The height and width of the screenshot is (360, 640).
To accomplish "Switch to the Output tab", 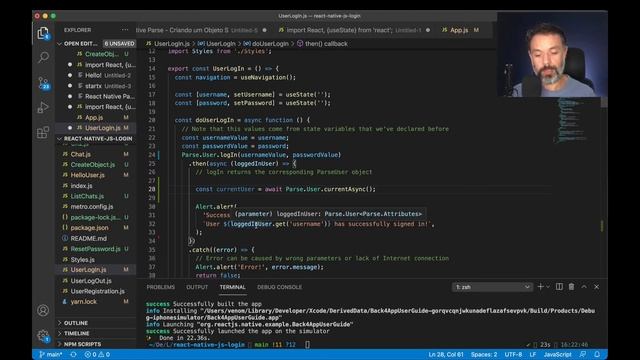I will pyautogui.click(x=197, y=287).
